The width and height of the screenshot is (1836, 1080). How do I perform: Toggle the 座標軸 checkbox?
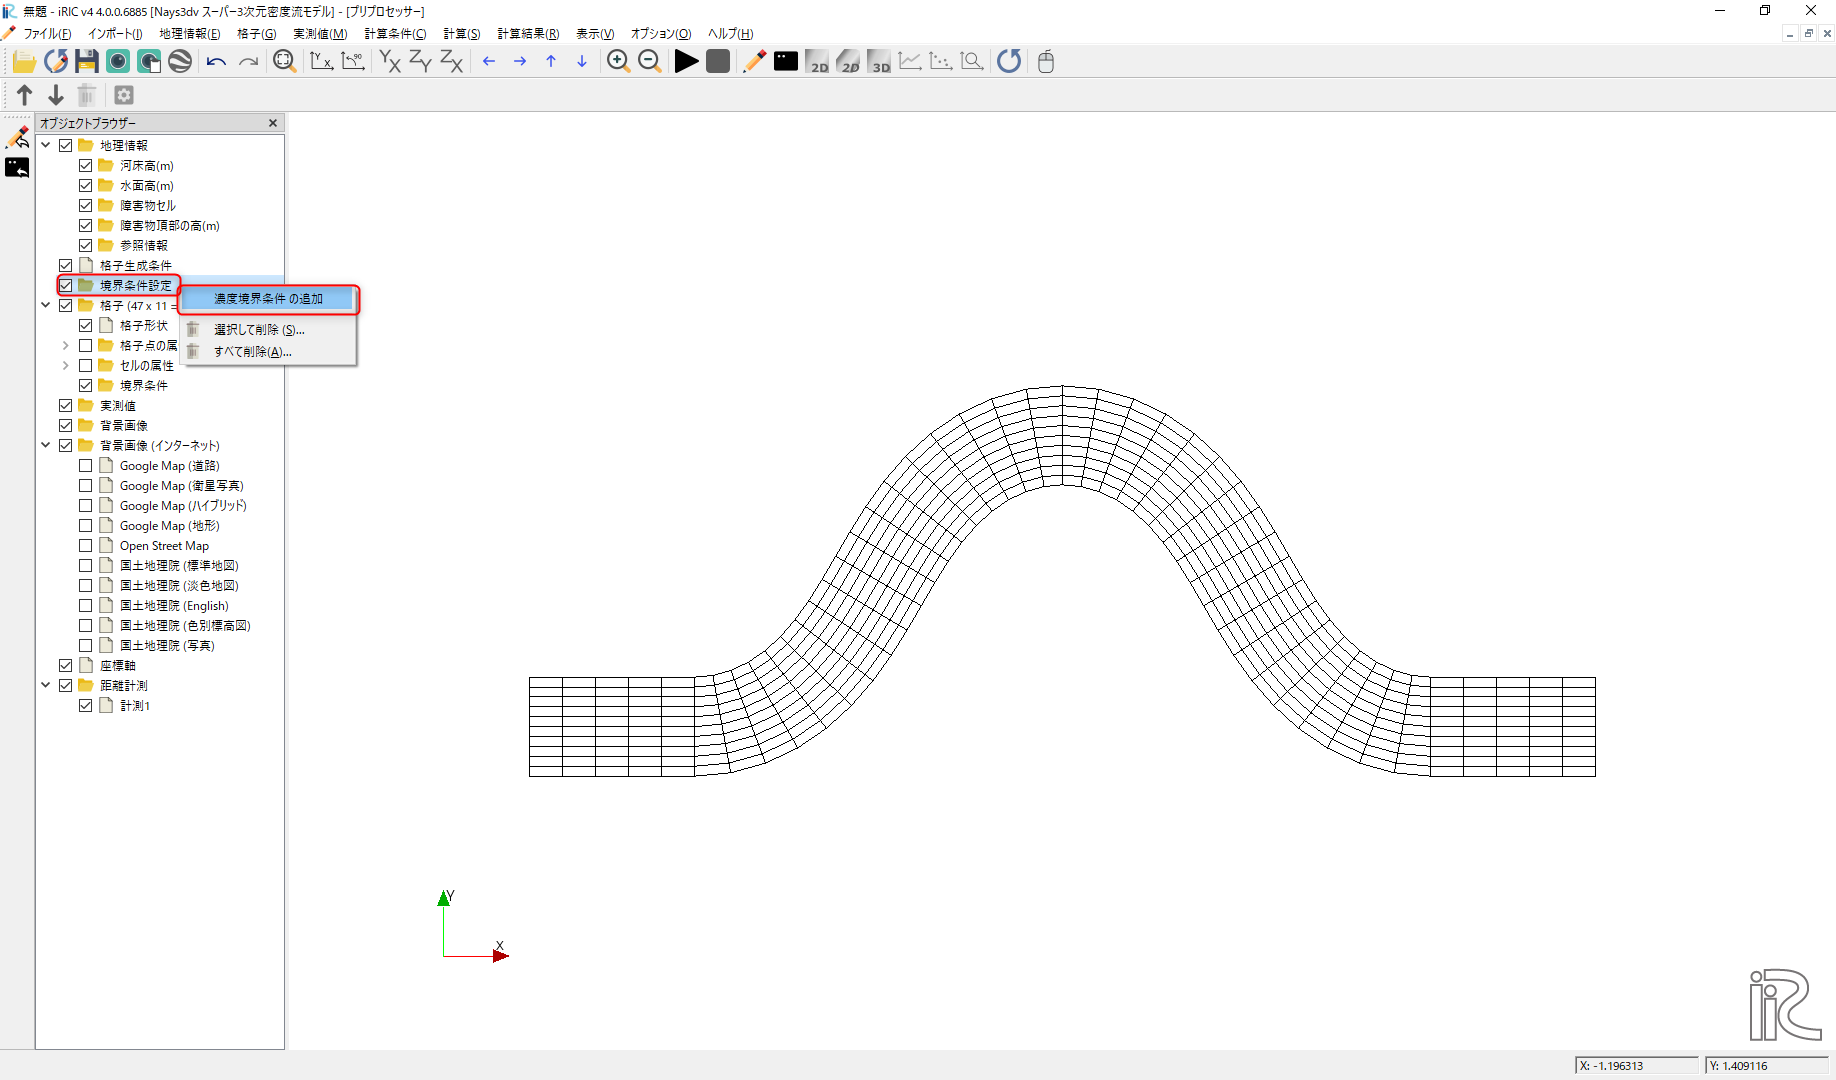click(66, 666)
